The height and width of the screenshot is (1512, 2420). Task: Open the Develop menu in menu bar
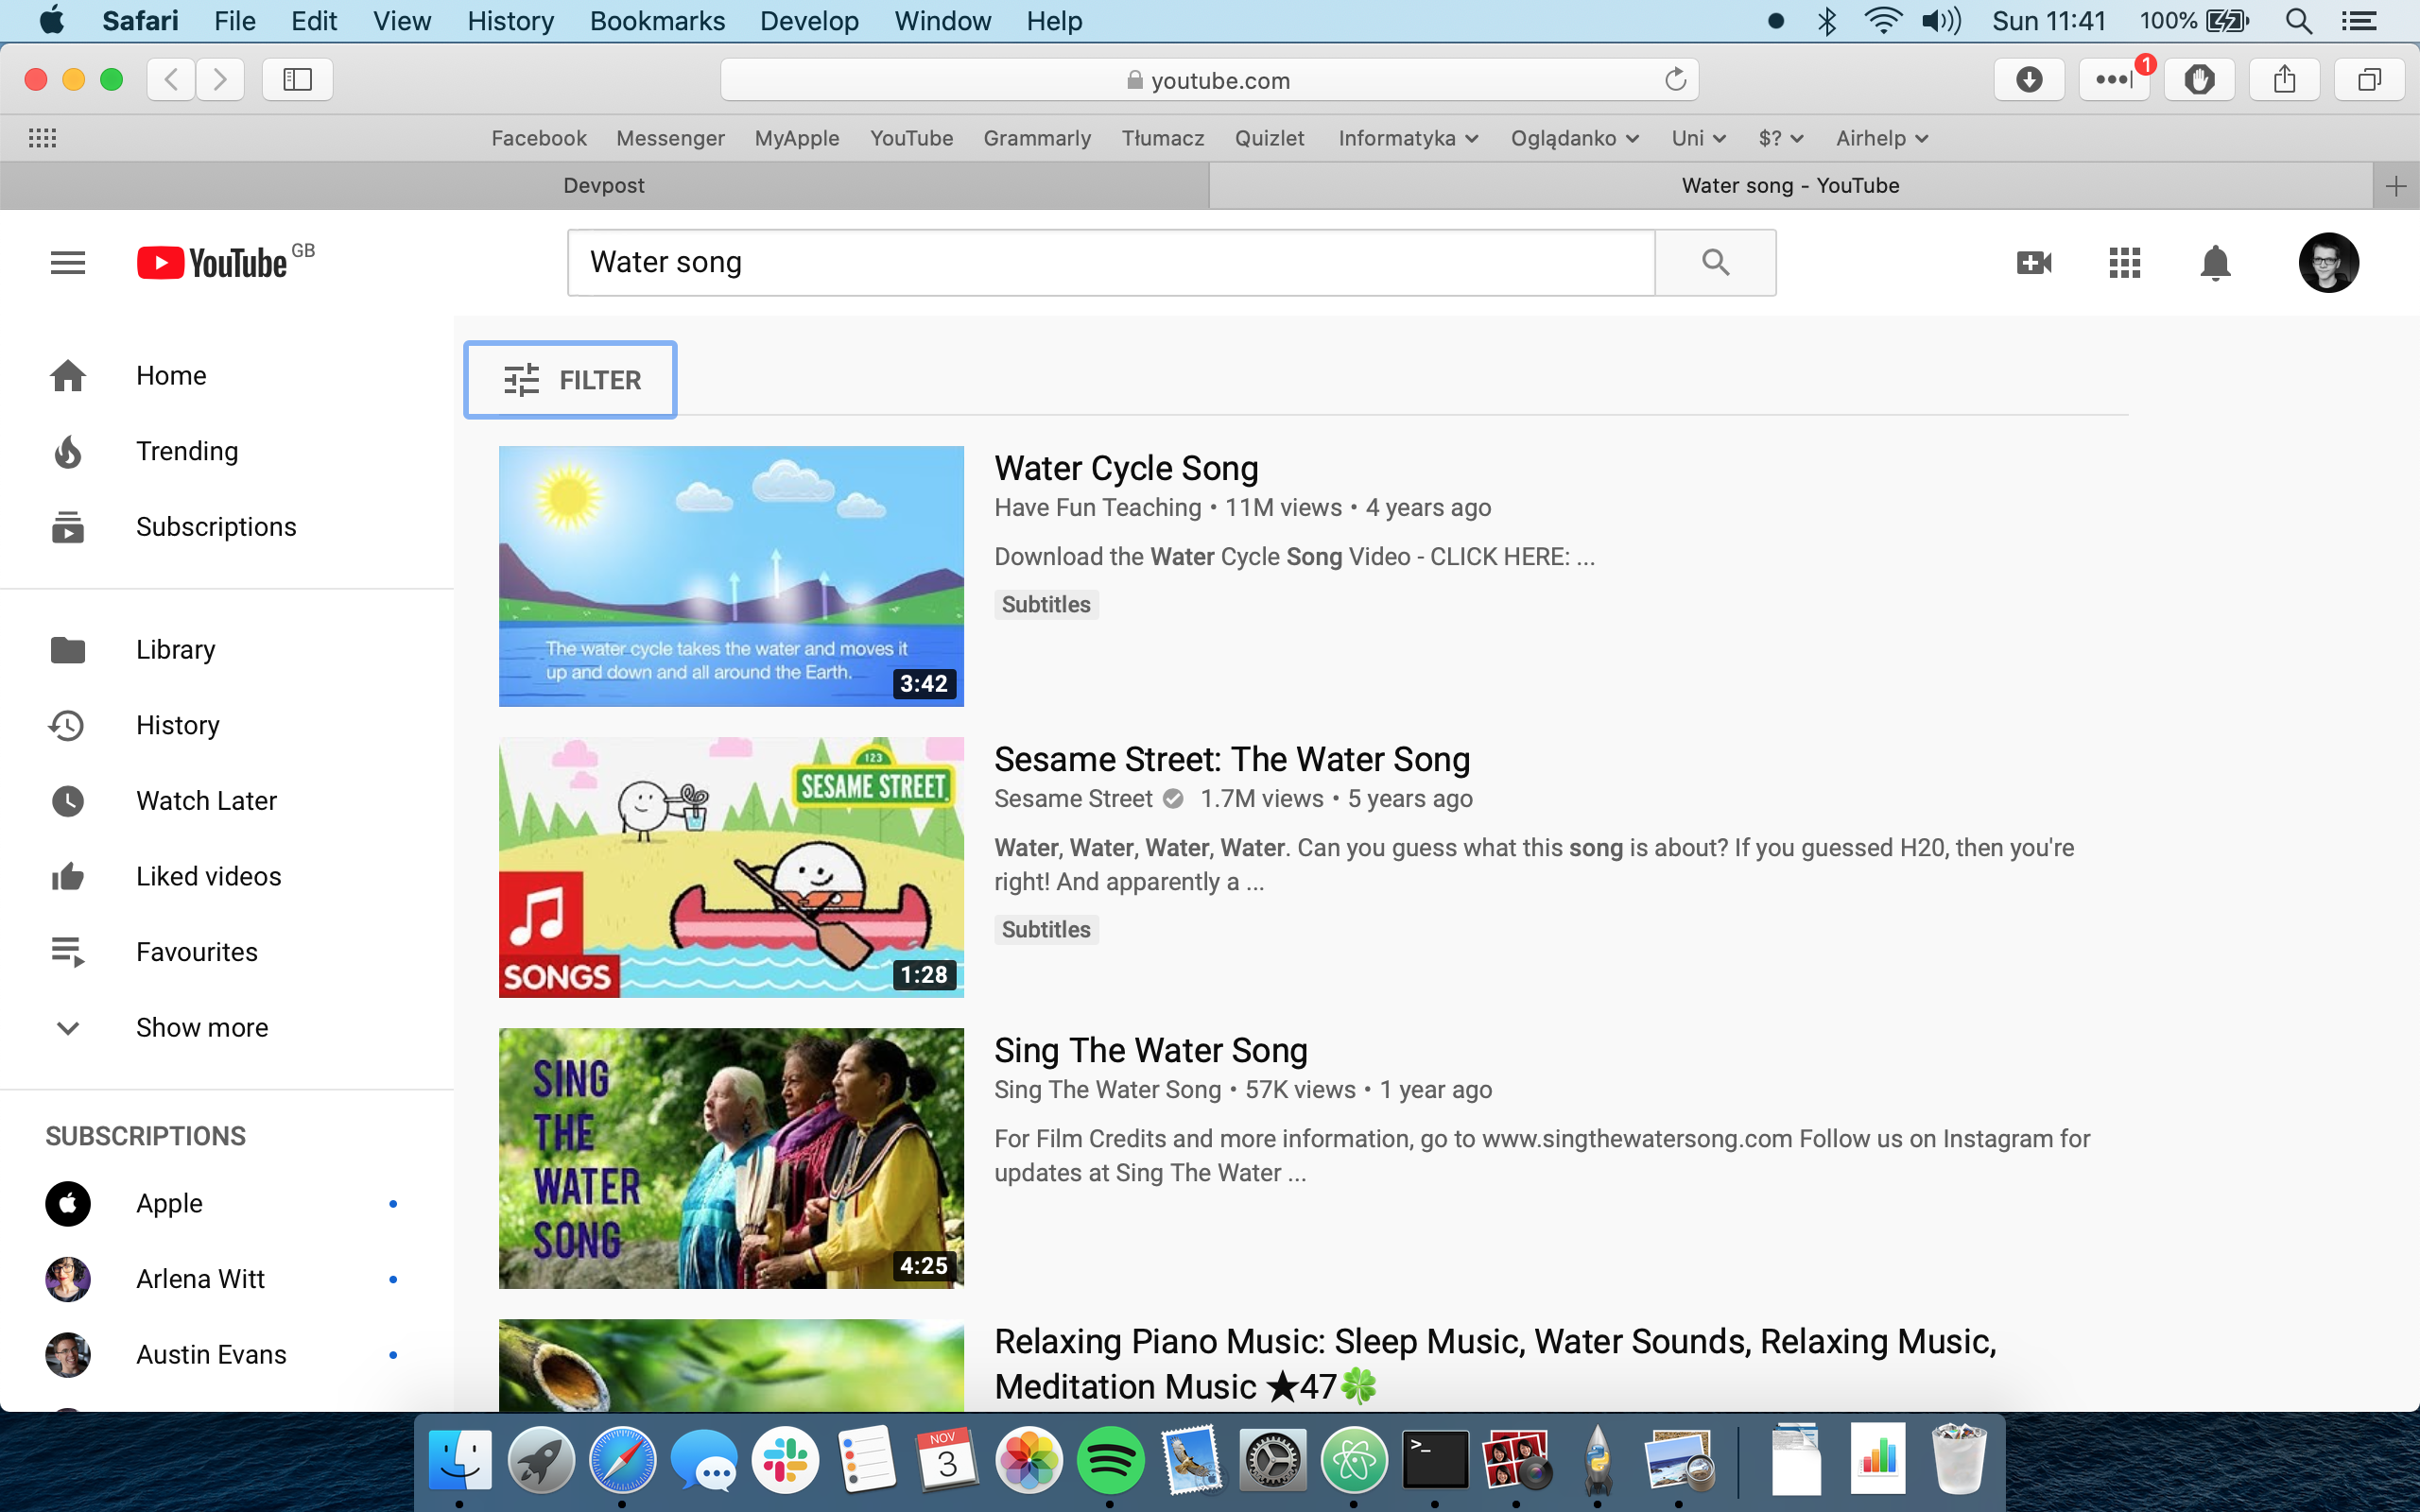(808, 21)
